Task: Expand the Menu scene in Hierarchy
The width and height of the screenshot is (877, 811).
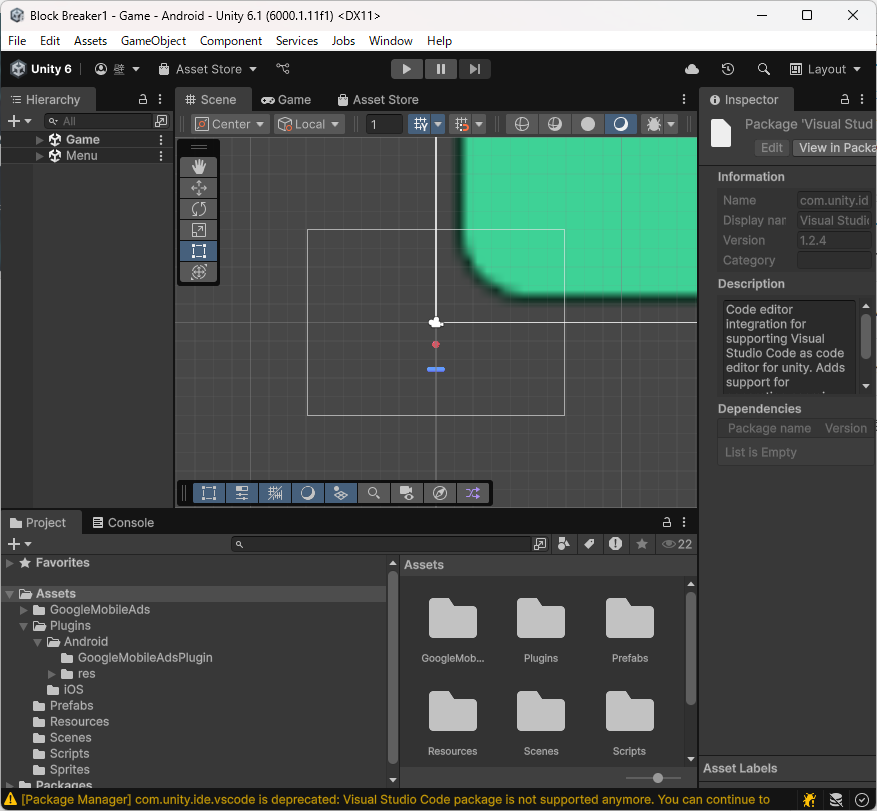Action: pyautogui.click(x=39, y=155)
